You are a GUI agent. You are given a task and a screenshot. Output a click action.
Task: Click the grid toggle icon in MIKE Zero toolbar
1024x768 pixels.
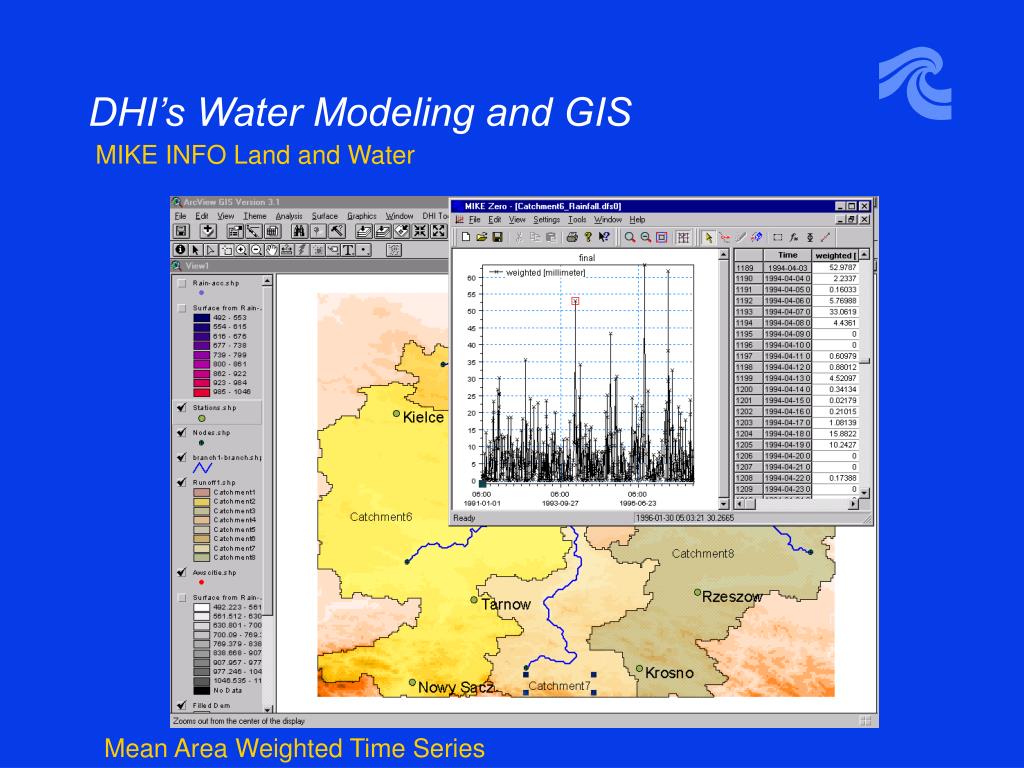click(683, 237)
